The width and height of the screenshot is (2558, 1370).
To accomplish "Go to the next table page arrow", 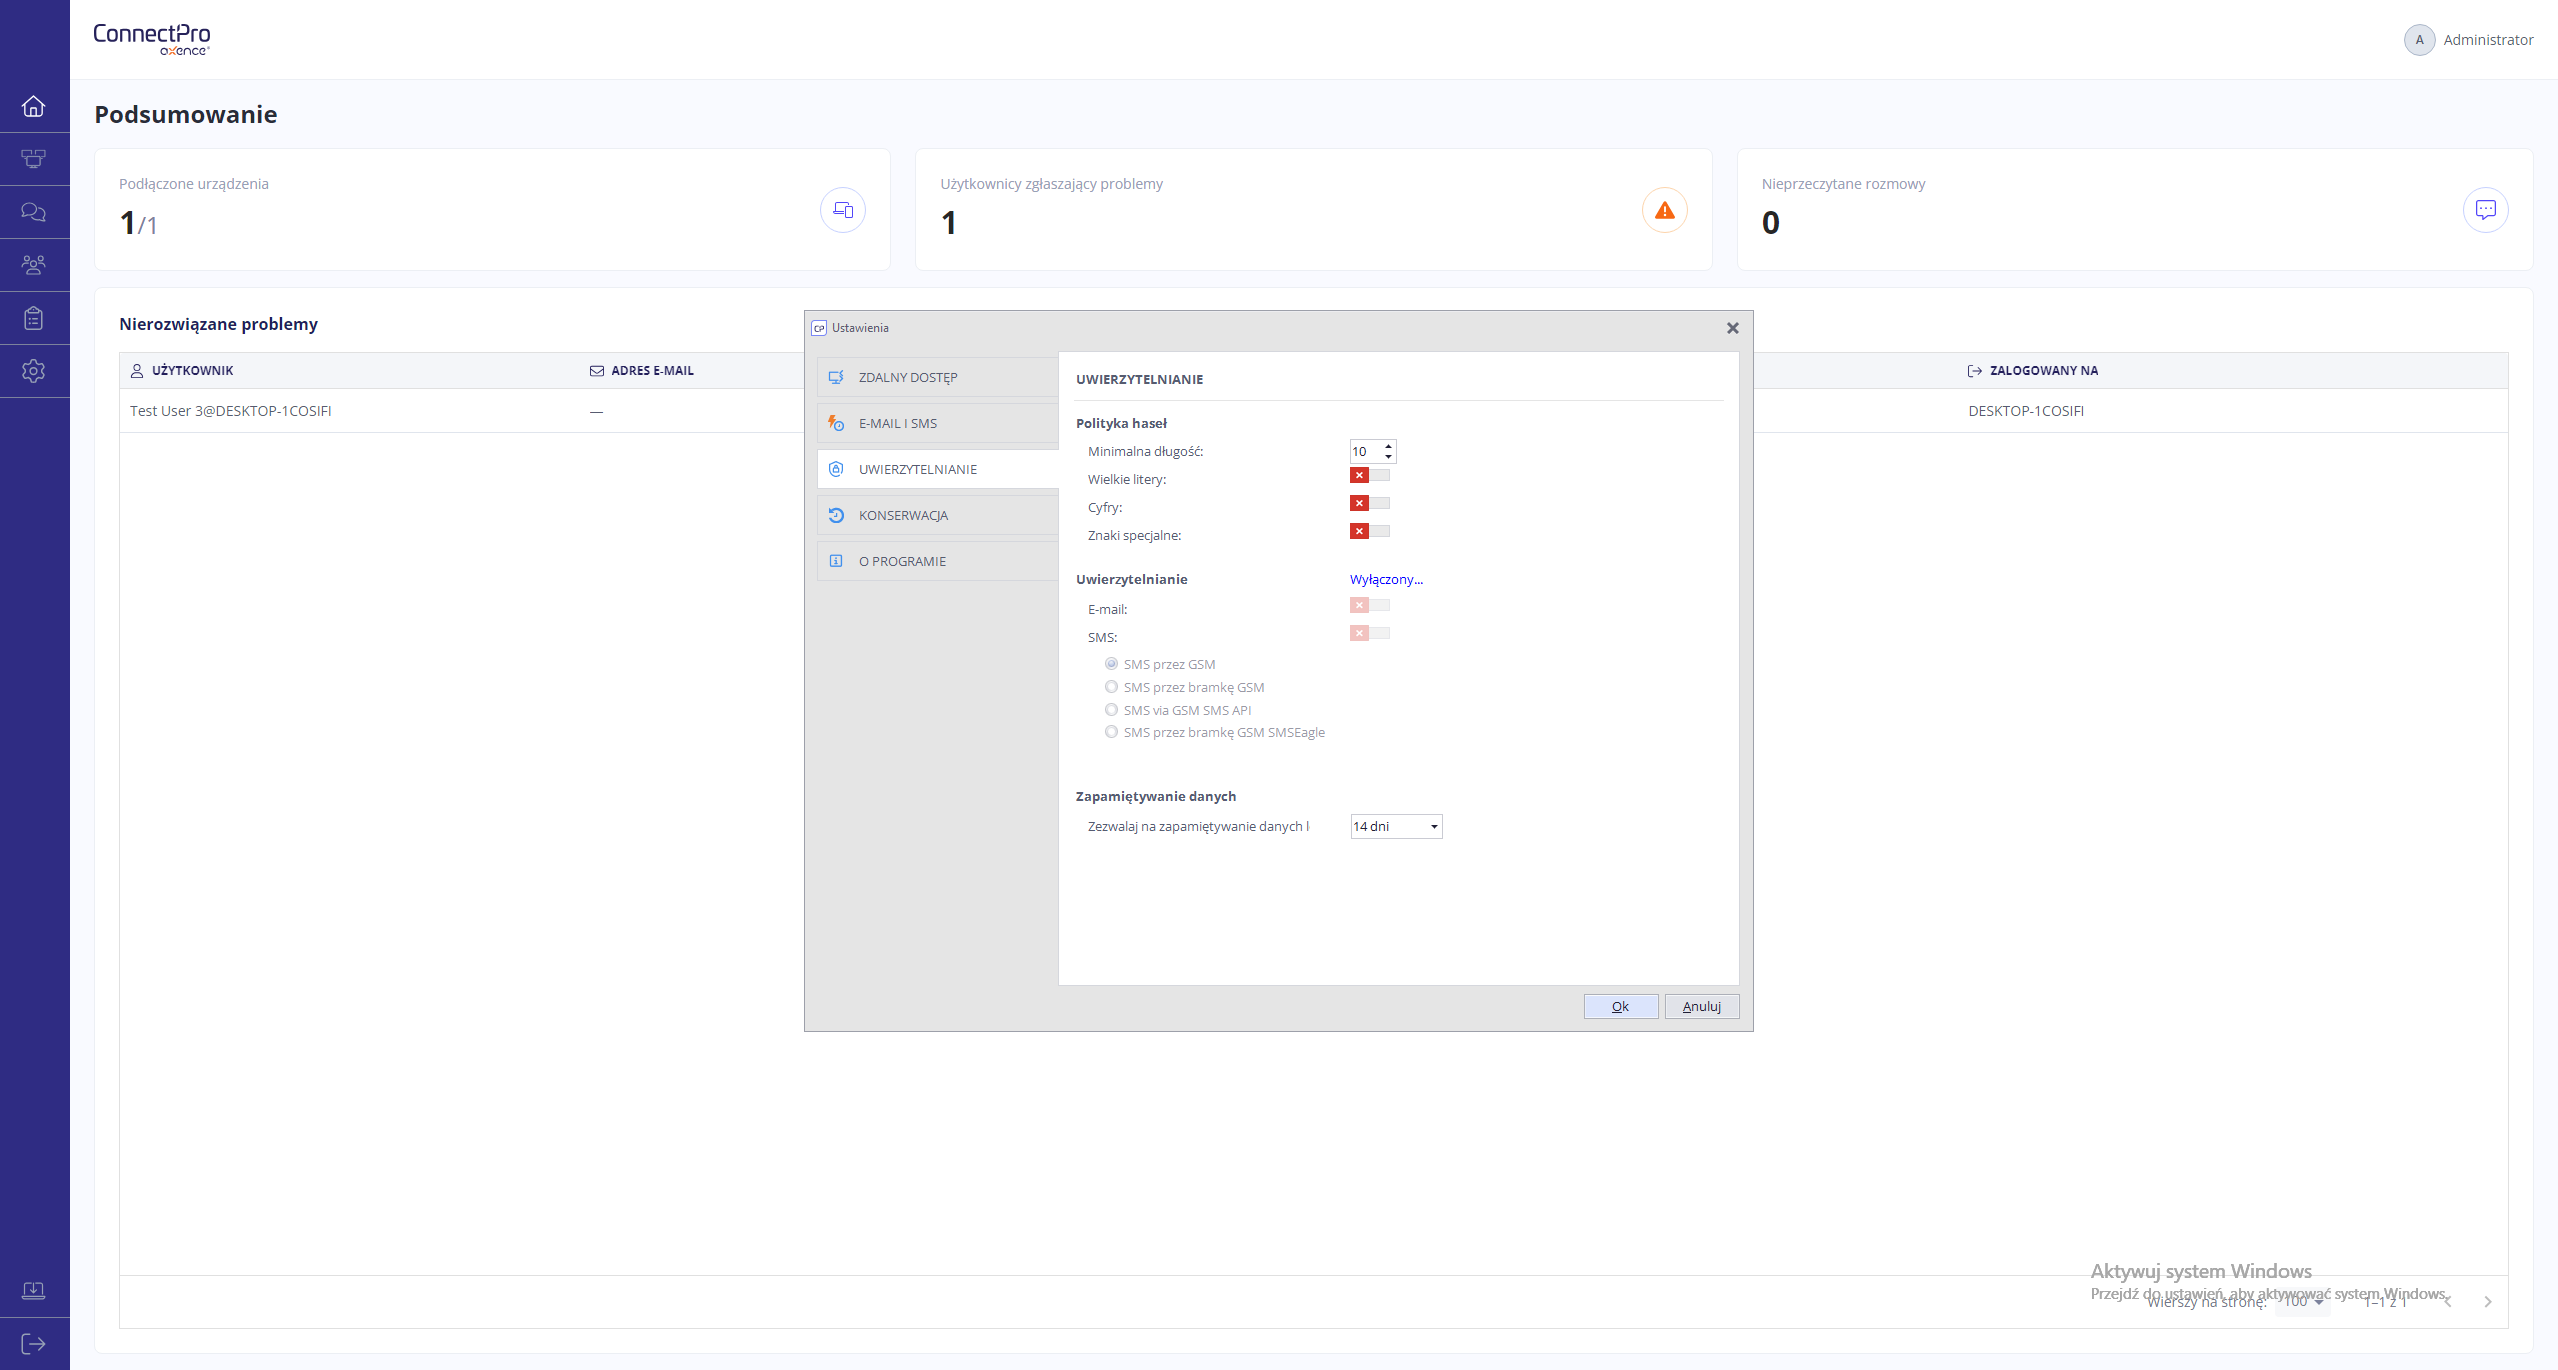I will pyautogui.click(x=2488, y=1302).
